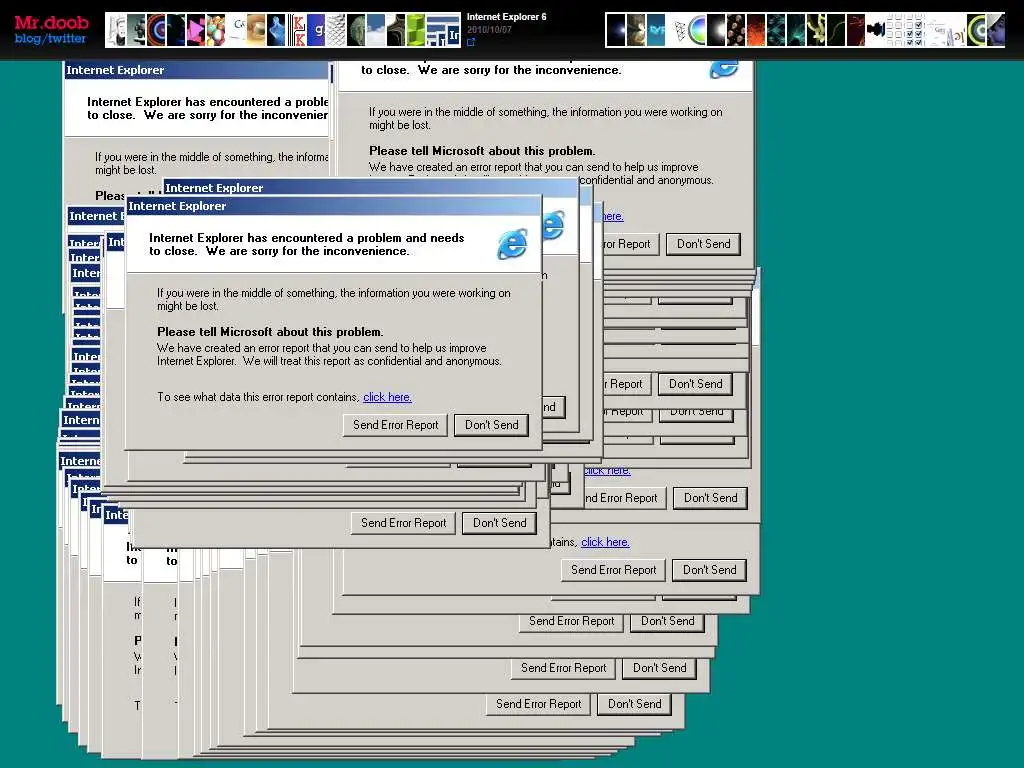Image resolution: width=1024 pixels, height=768 pixels.
Task: Select the sketched face thumbnail
Action: pos(117,30)
